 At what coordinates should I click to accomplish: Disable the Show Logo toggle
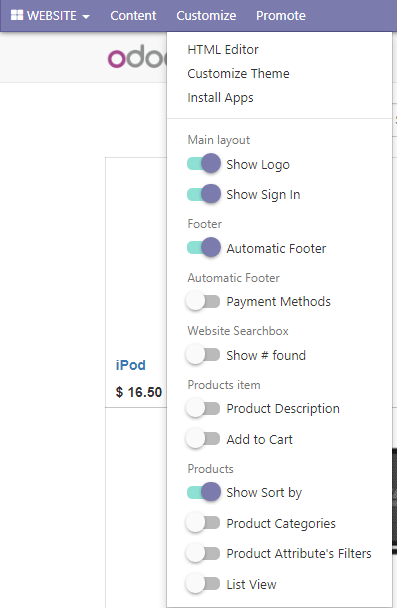click(x=204, y=164)
